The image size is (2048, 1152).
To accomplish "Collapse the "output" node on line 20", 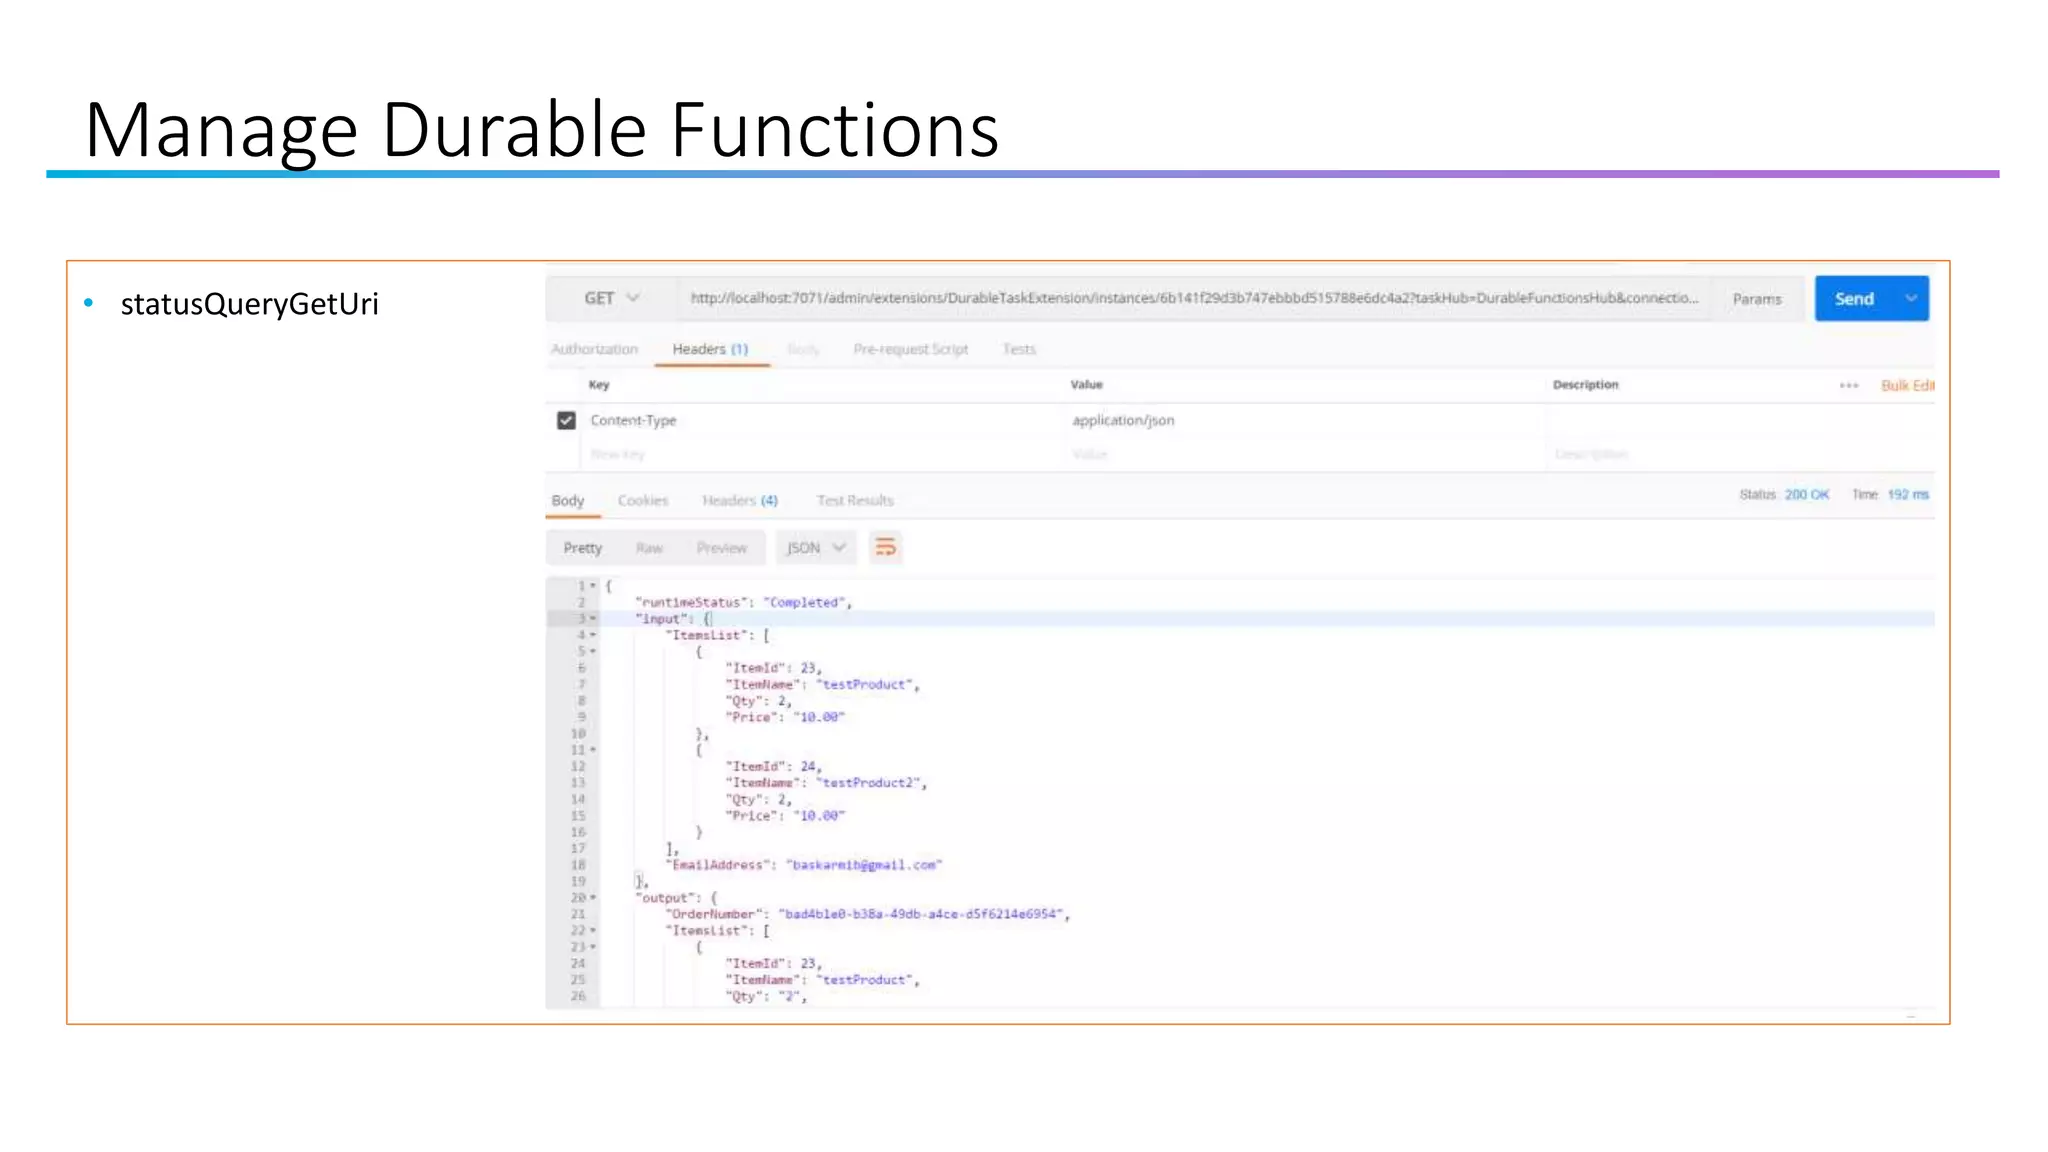I will point(593,898).
